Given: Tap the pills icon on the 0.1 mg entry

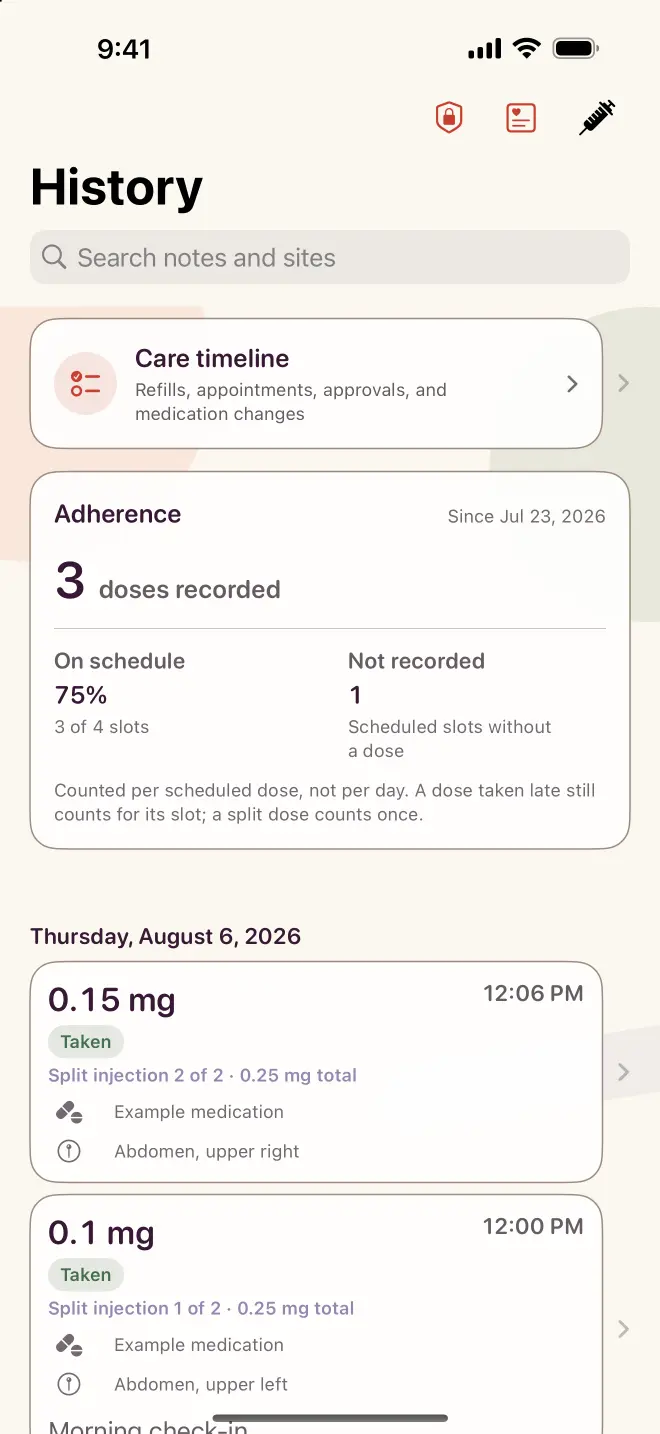Looking at the screenshot, I should (69, 1345).
